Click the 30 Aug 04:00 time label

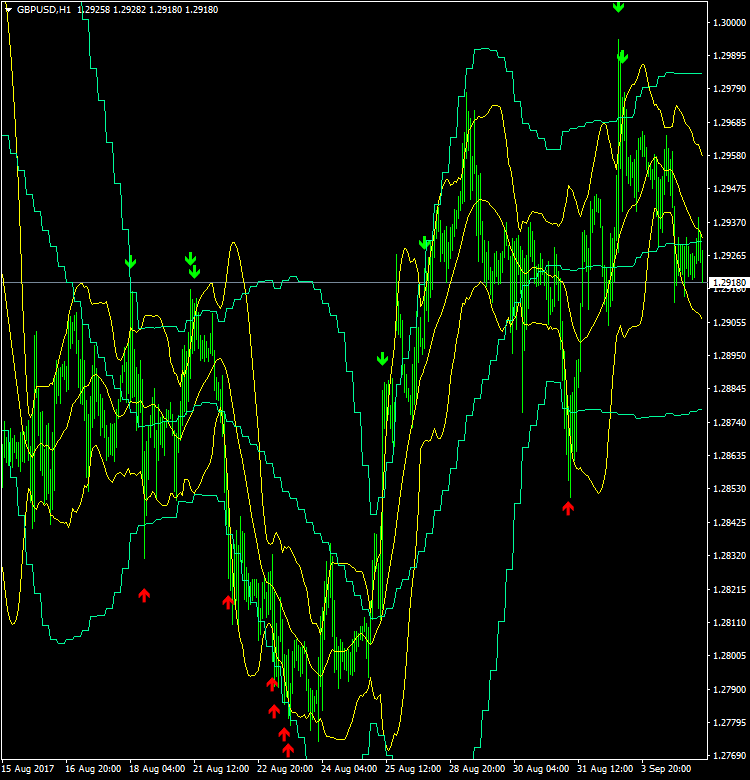click(x=541, y=769)
